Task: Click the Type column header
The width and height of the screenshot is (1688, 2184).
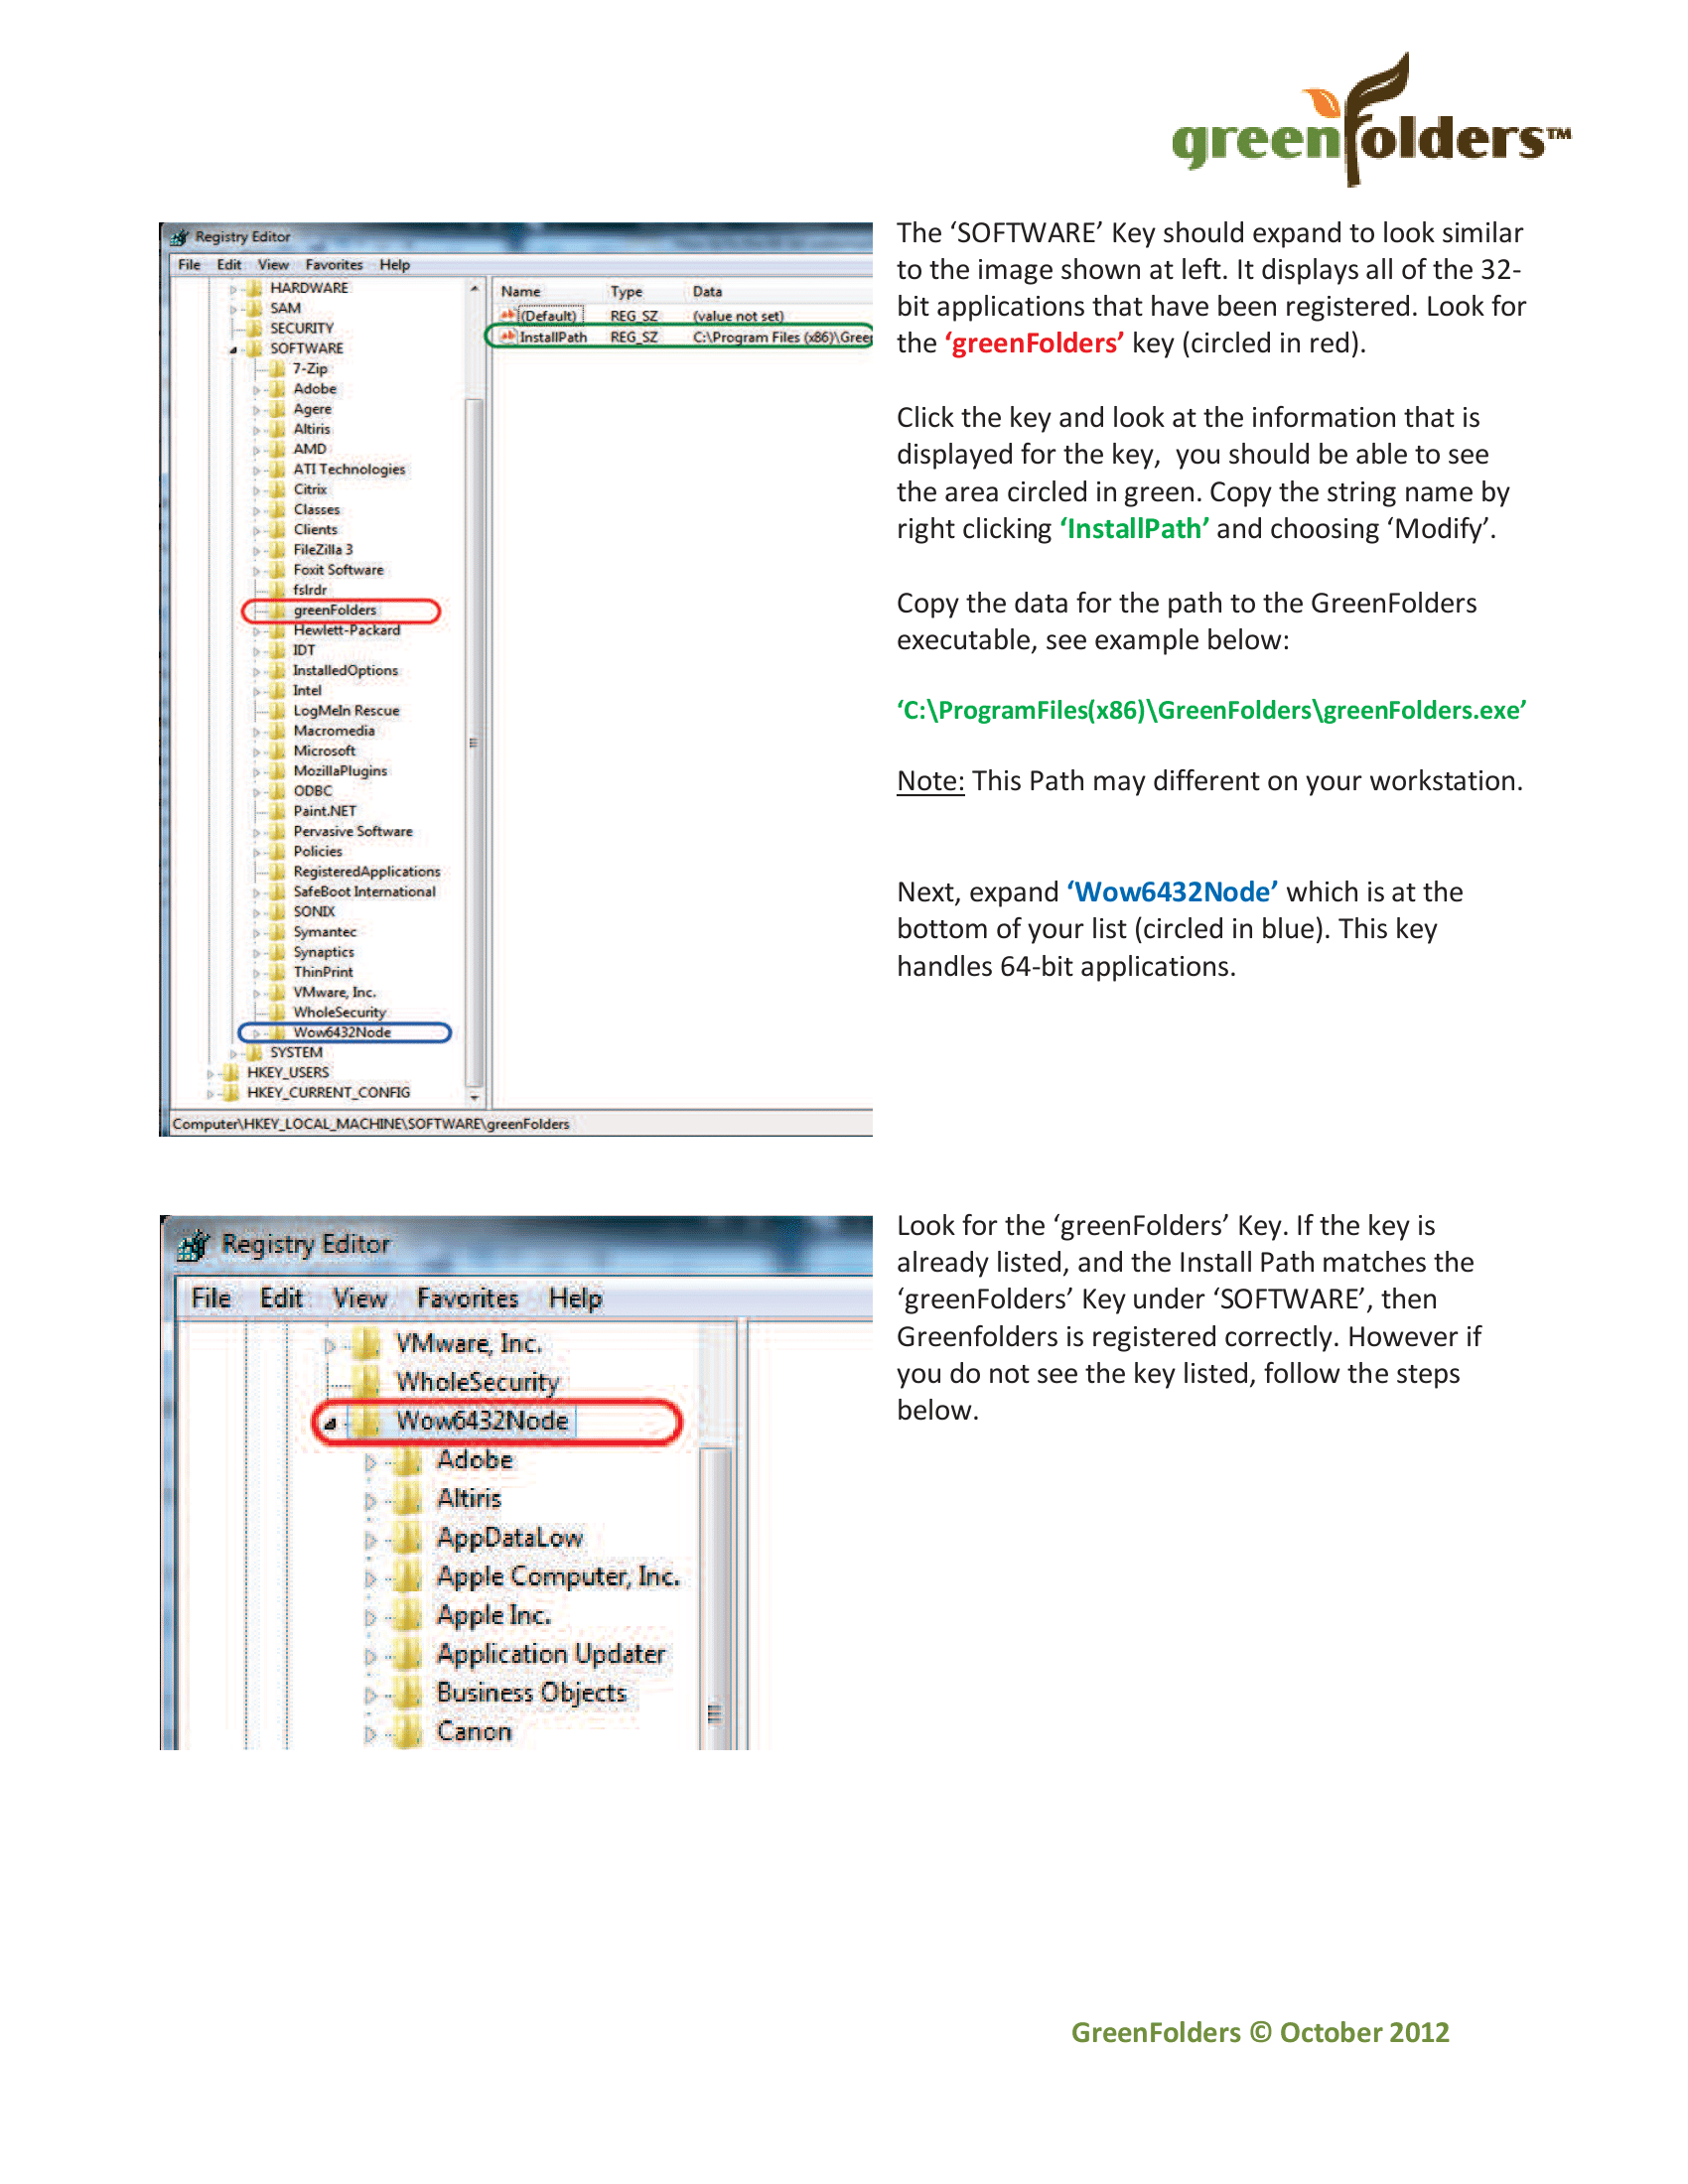Action: point(626,292)
